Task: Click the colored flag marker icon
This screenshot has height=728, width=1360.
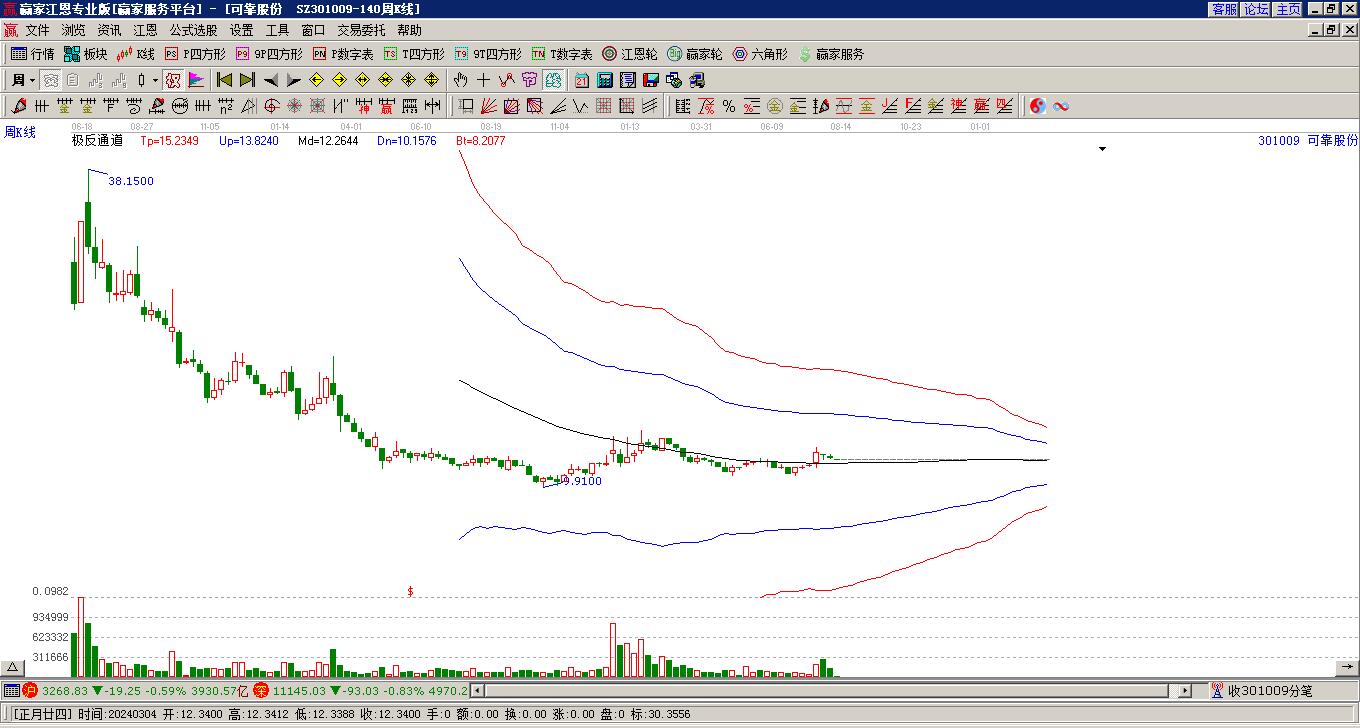Action: 196,80
